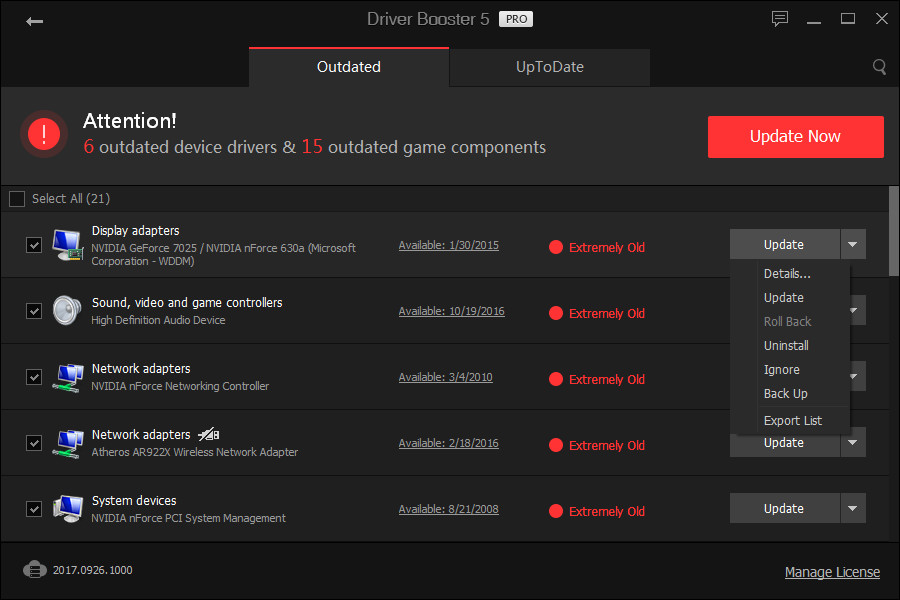
Task: Click the red attention exclamation icon
Action: (43, 133)
